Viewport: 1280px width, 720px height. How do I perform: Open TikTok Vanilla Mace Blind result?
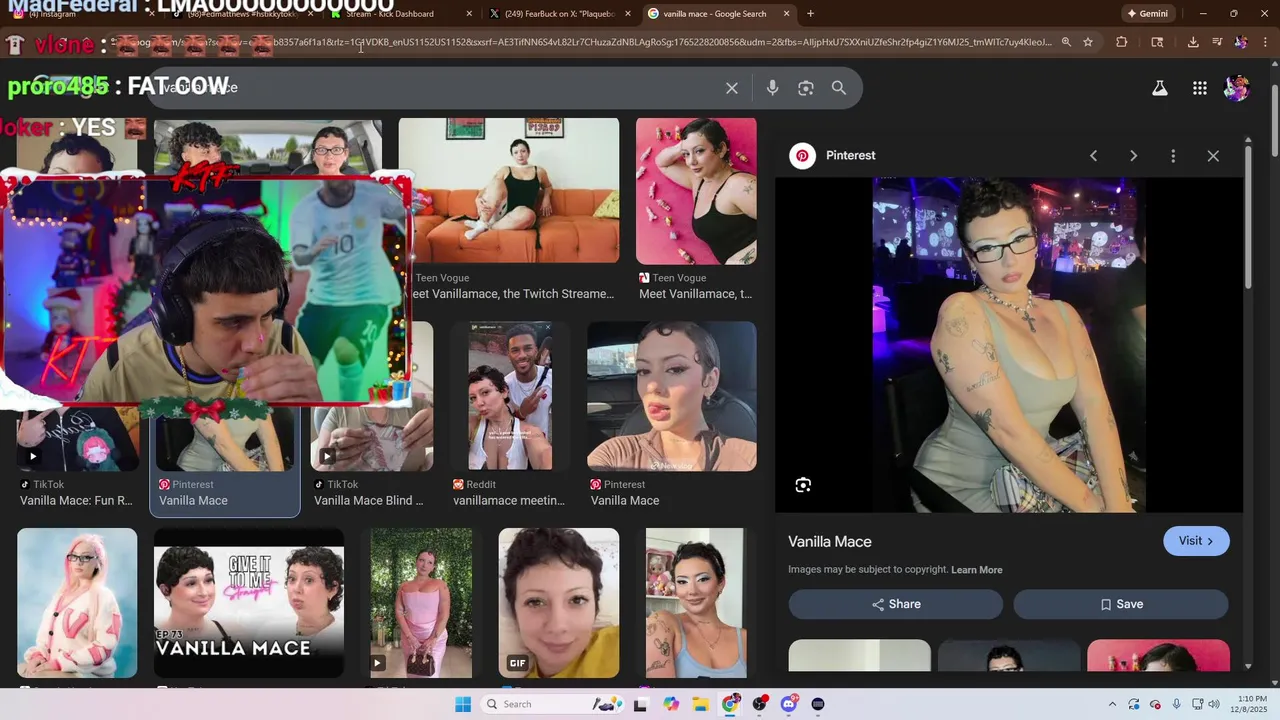(x=372, y=440)
